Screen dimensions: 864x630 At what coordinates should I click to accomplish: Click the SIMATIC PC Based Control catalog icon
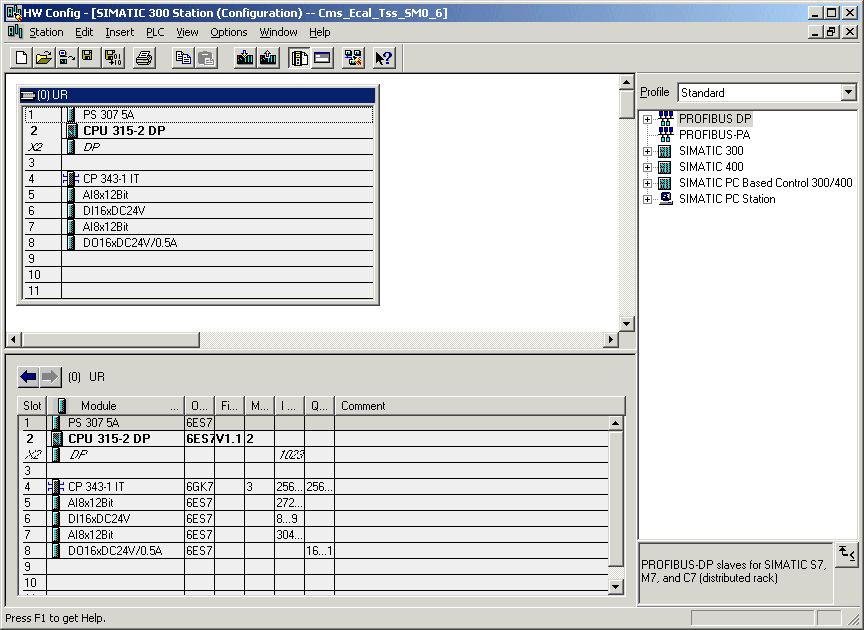(x=665, y=183)
